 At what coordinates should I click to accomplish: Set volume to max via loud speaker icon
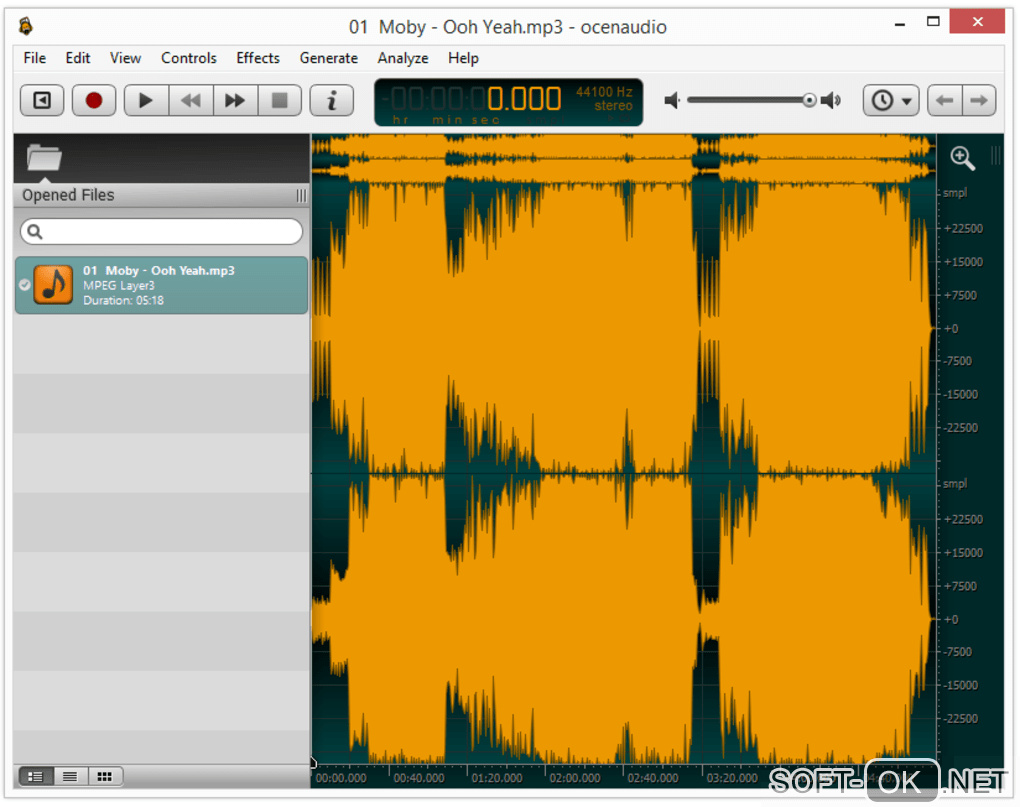(831, 100)
